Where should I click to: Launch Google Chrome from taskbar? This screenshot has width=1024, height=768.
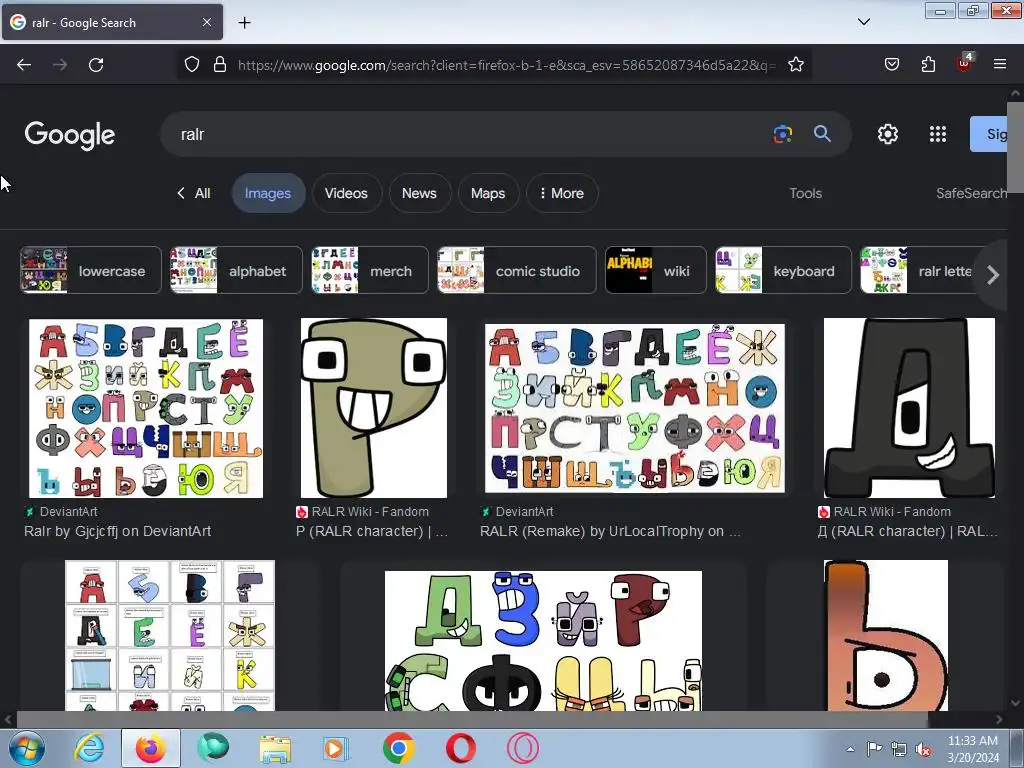[x=398, y=748]
